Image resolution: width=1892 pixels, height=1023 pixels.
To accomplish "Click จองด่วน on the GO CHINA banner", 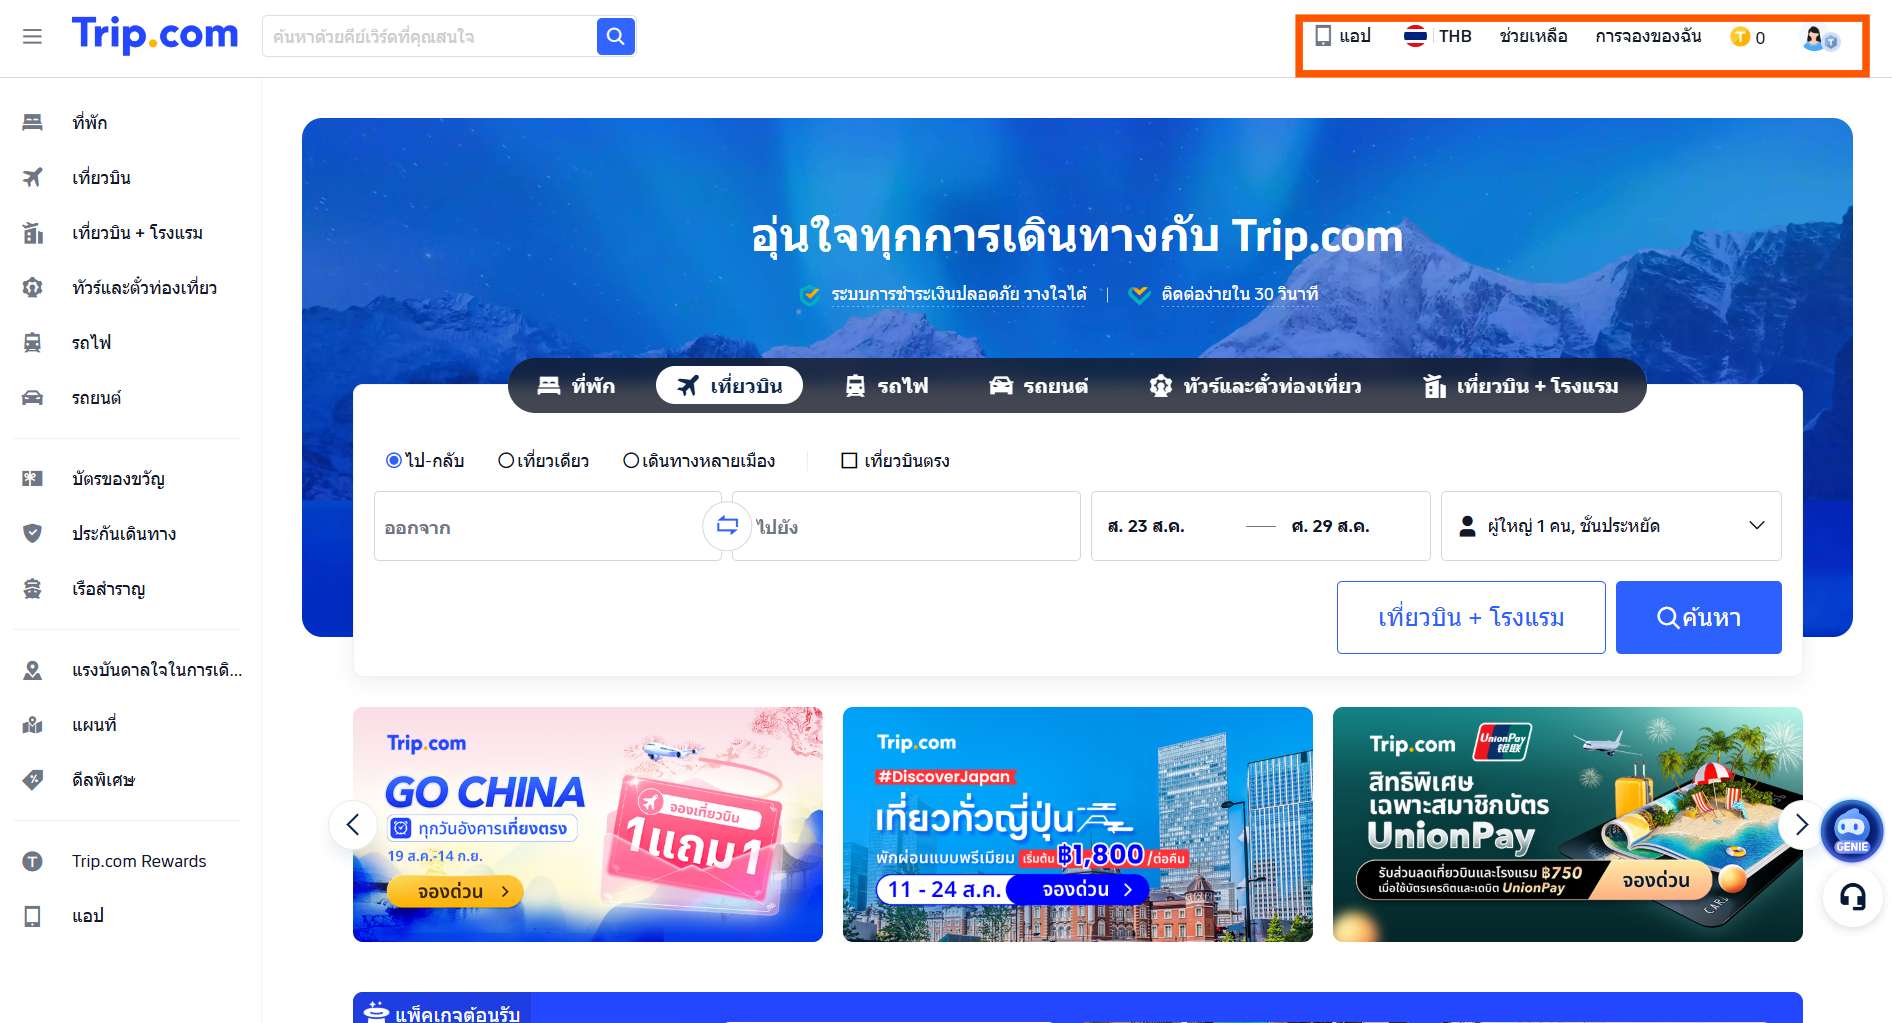I will [x=459, y=891].
